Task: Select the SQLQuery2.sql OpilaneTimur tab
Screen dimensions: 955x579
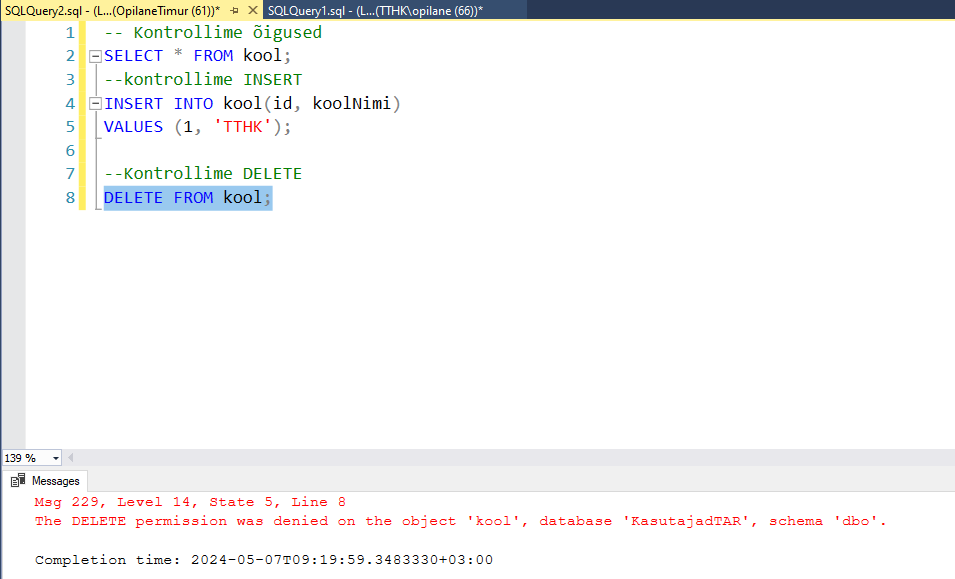Action: tap(110, 9)
